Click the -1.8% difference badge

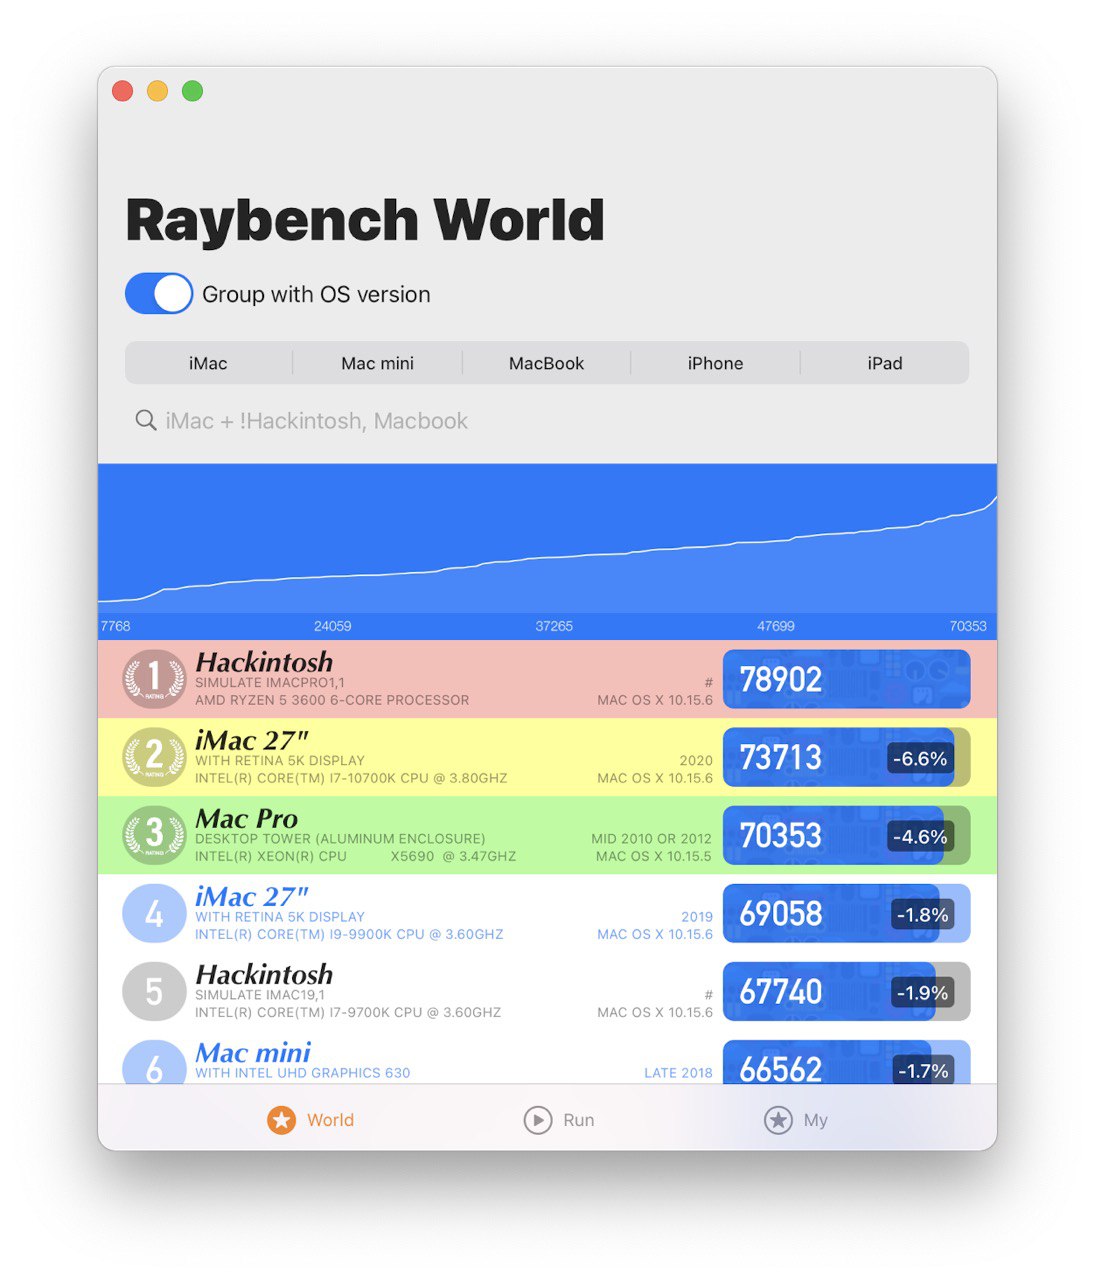[922, 915]
